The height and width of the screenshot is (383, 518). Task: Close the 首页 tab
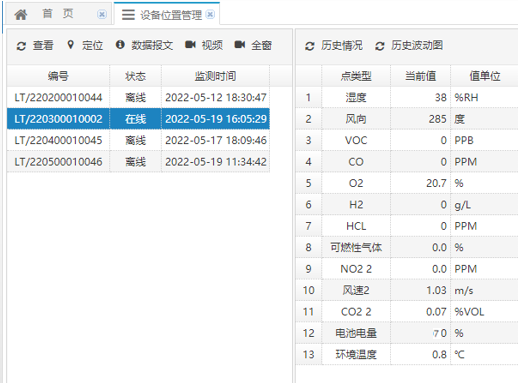[x=102, y=14]
